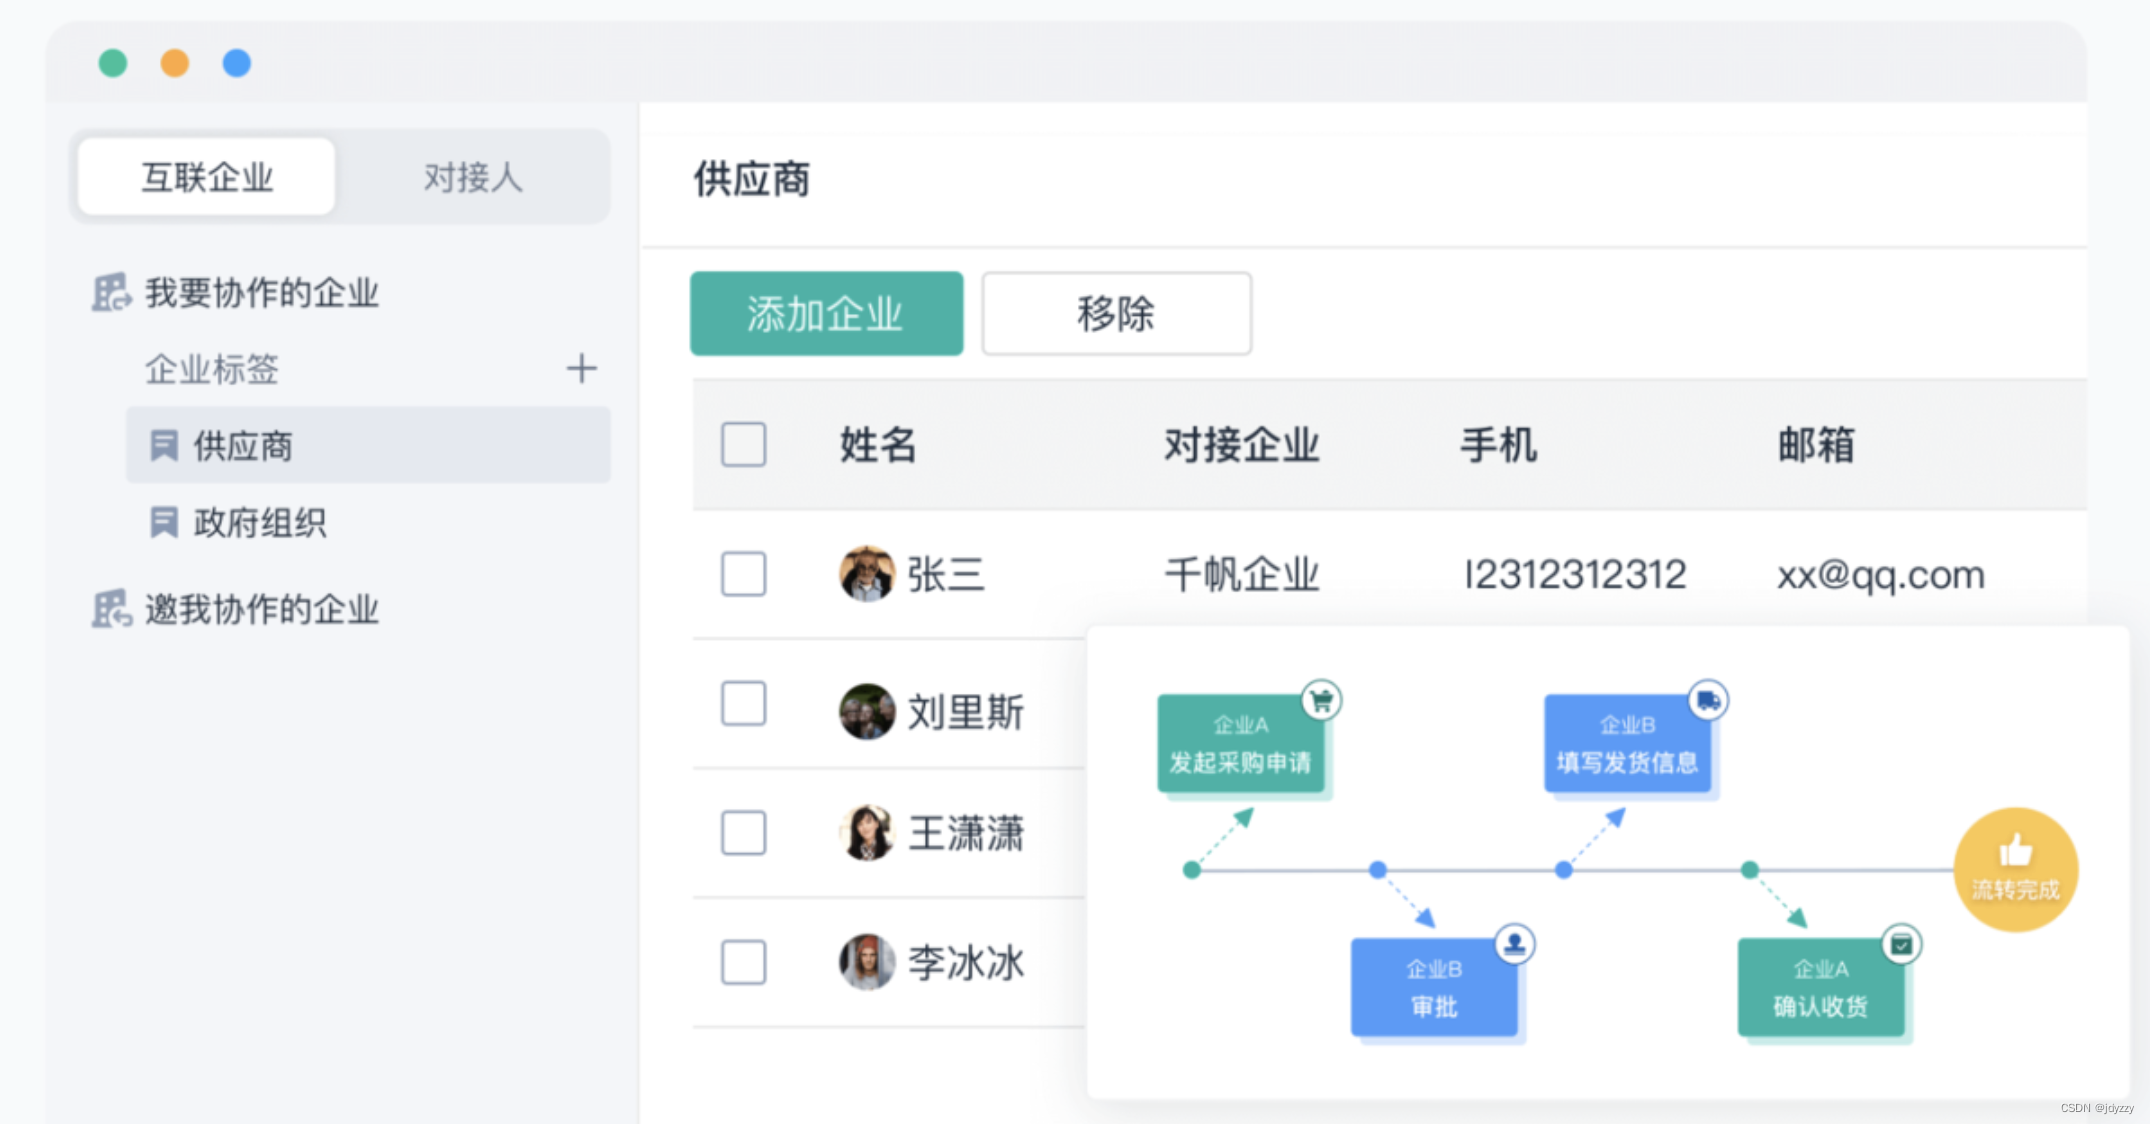Select the 互联企业 tab
This screenshot has width=2150, height=1124.
click(x=207, y=178)
